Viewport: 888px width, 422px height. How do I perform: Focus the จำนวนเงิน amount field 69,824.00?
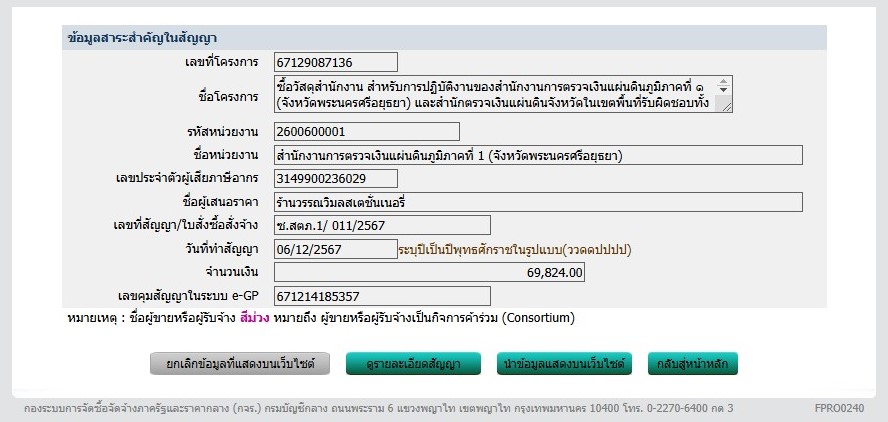coord(430,272)
